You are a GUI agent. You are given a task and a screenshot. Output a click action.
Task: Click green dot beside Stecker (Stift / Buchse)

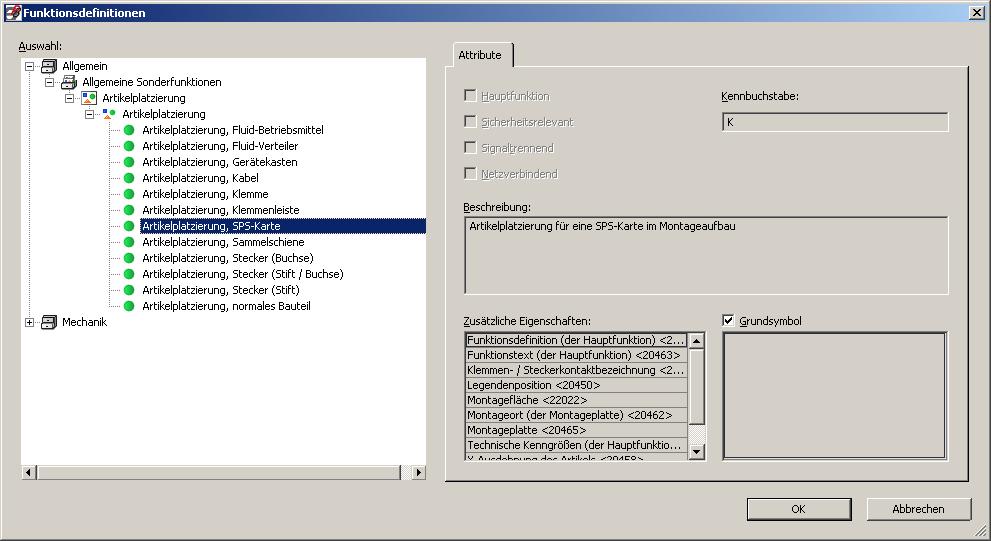pos(129,274)
